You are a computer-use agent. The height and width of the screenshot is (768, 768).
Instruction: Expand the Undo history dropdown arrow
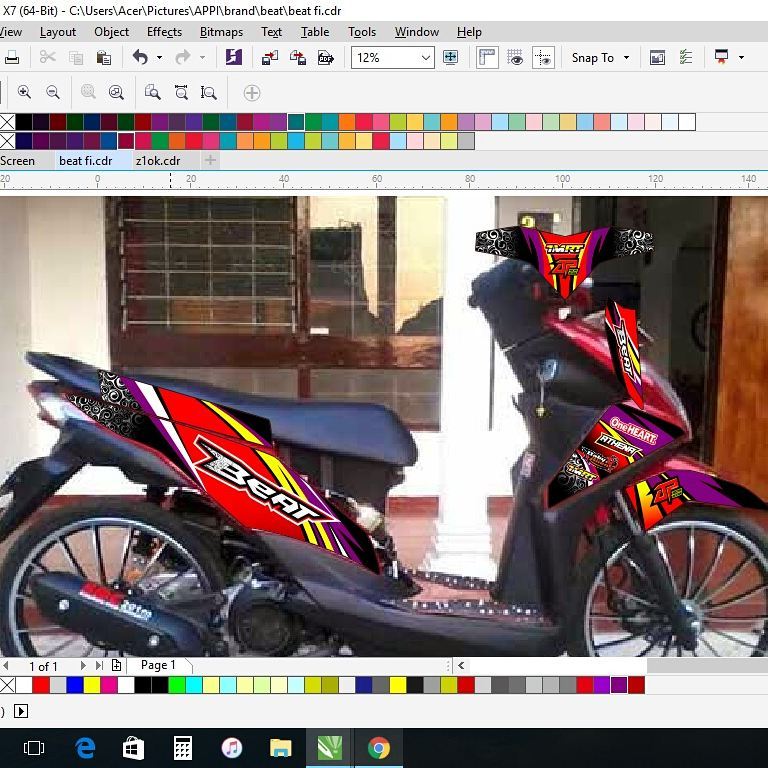pos(159,58)
